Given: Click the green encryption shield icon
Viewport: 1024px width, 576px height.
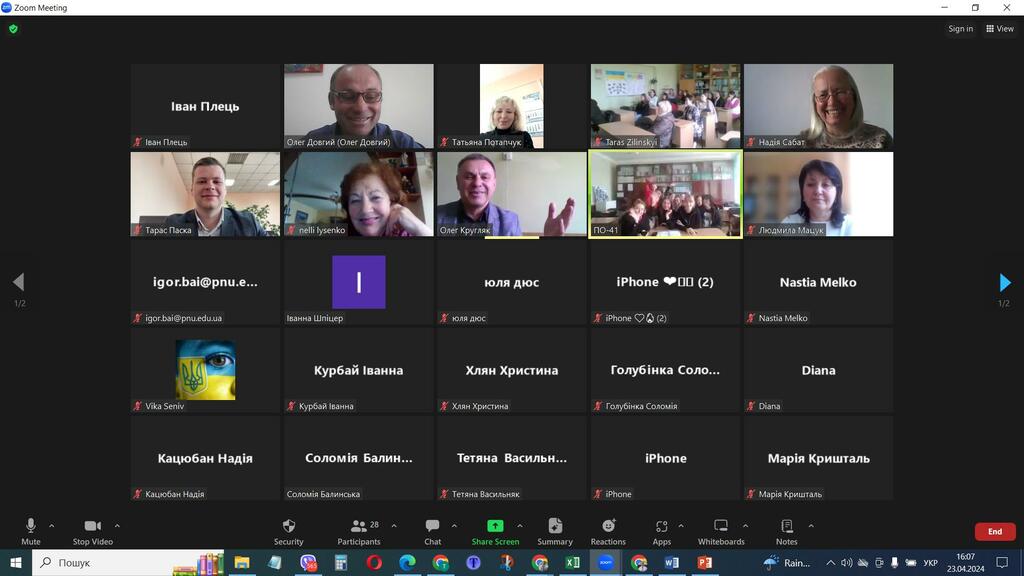Looking at the screenshot, I should [13, 29].
